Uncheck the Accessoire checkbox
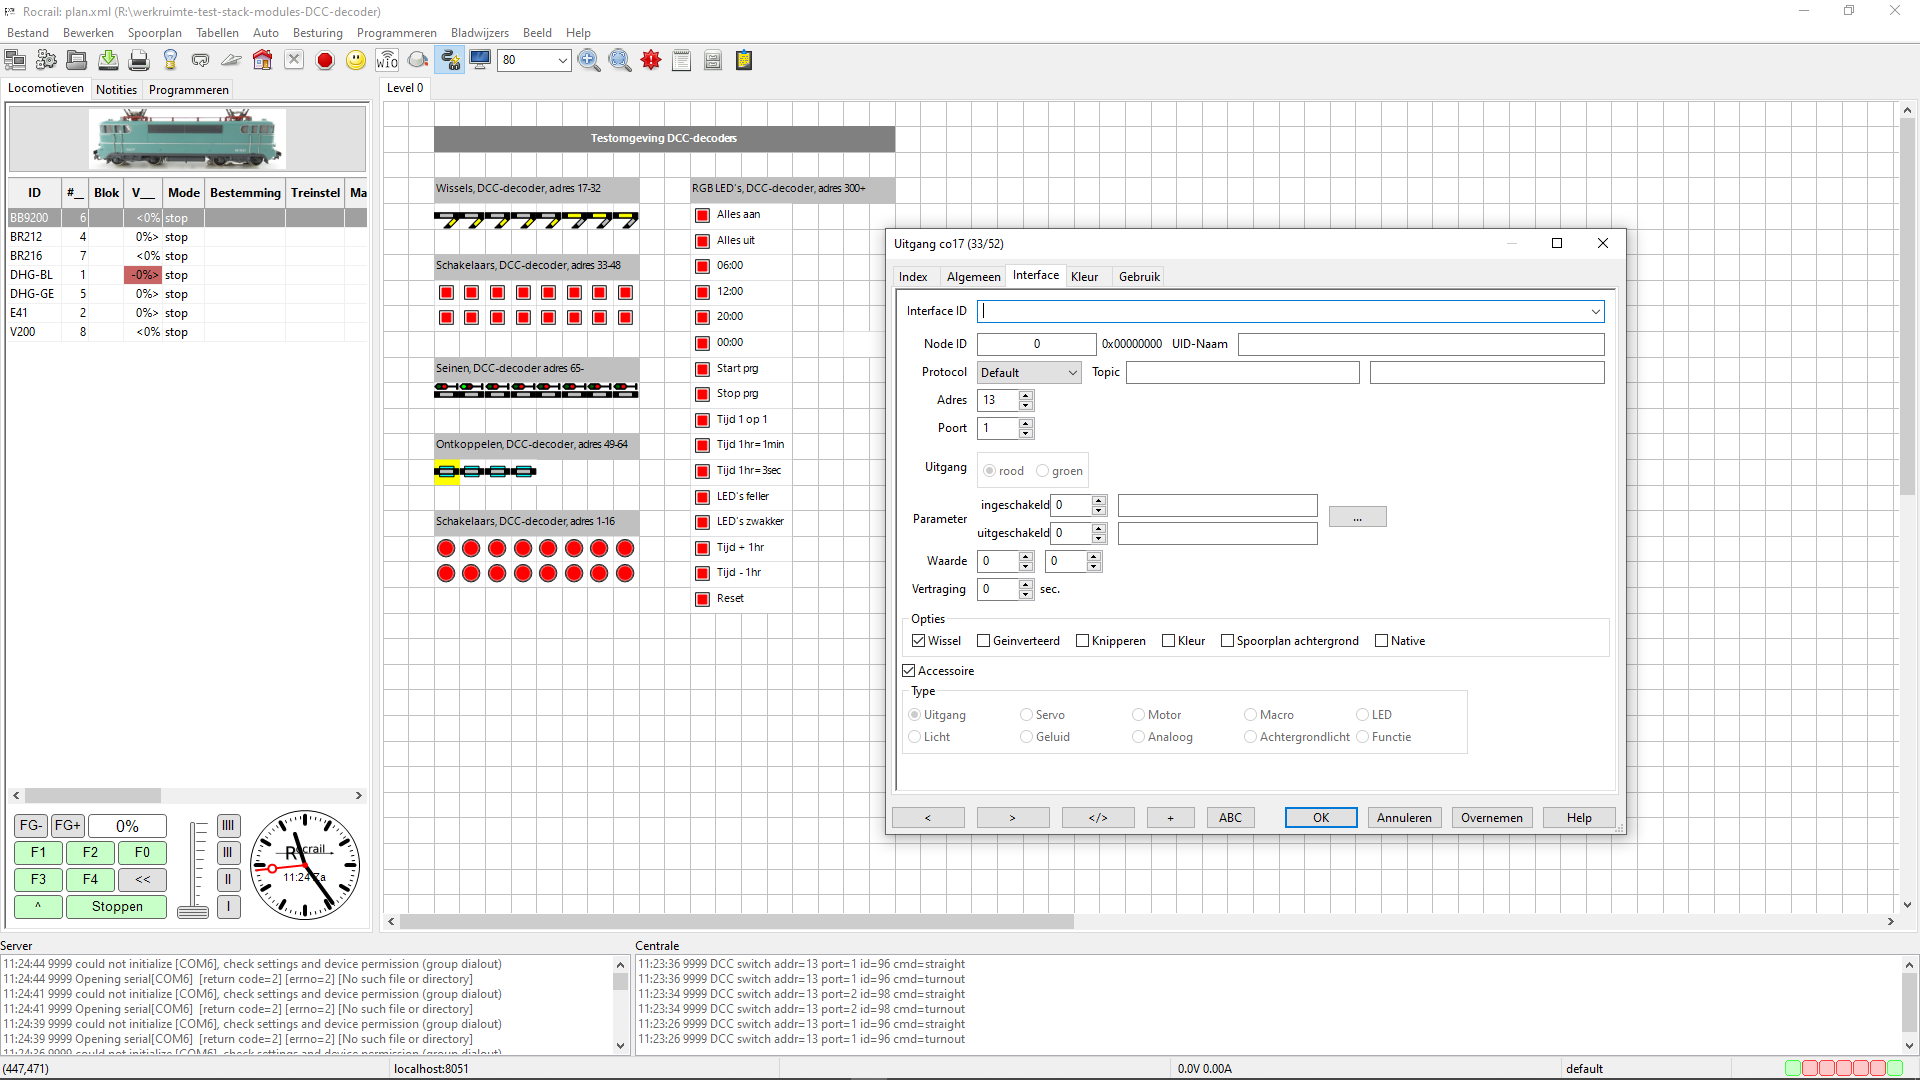Screen dimensions: 1920x1080 tap(909, 671)
